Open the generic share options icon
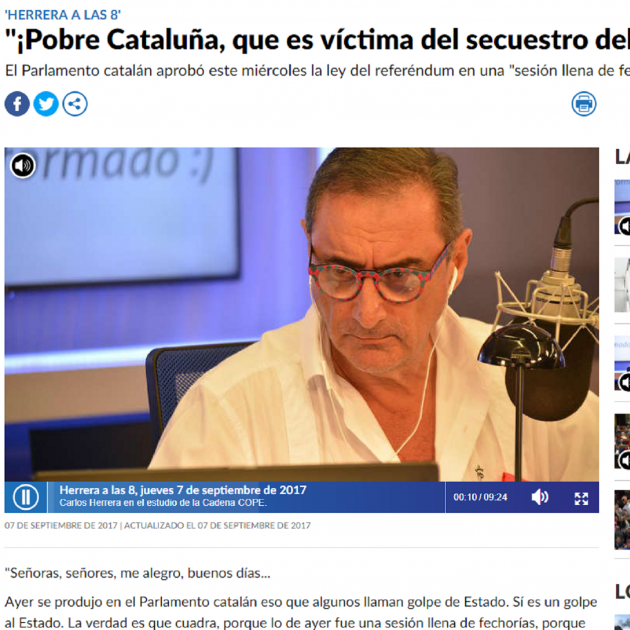The width and height of the screenshot is (630, 630). pos(75,104)
